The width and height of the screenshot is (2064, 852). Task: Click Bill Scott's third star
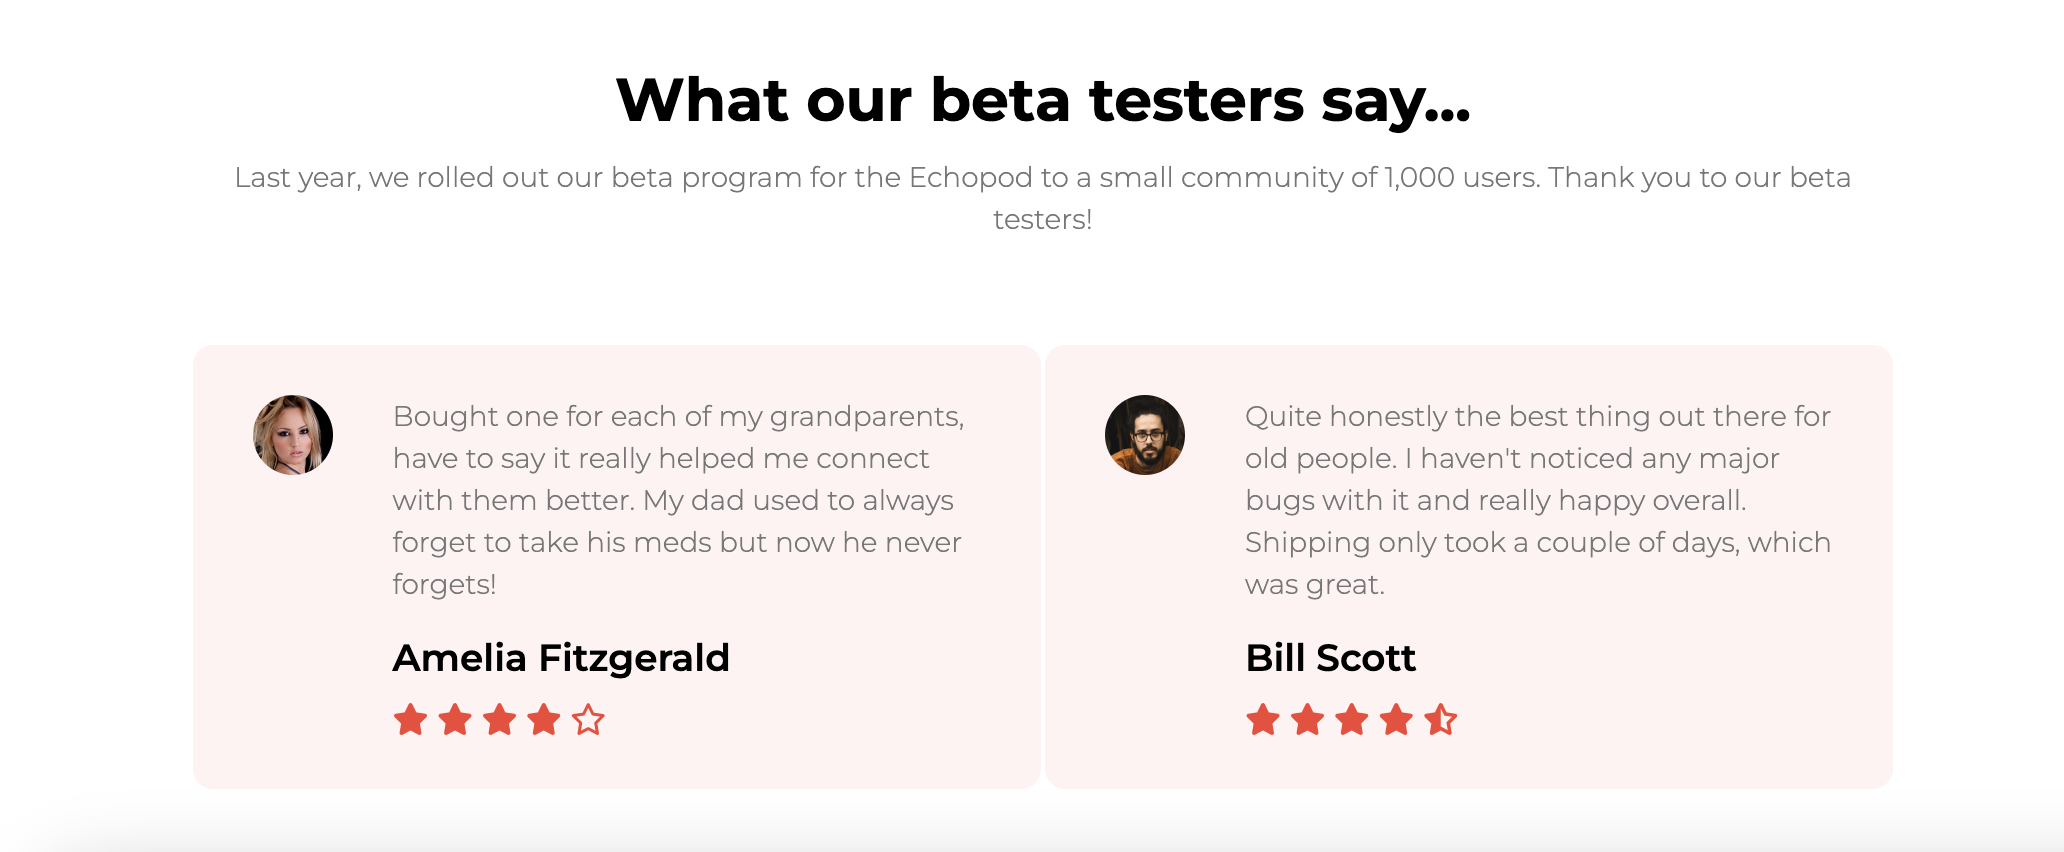pos(1352,719)
